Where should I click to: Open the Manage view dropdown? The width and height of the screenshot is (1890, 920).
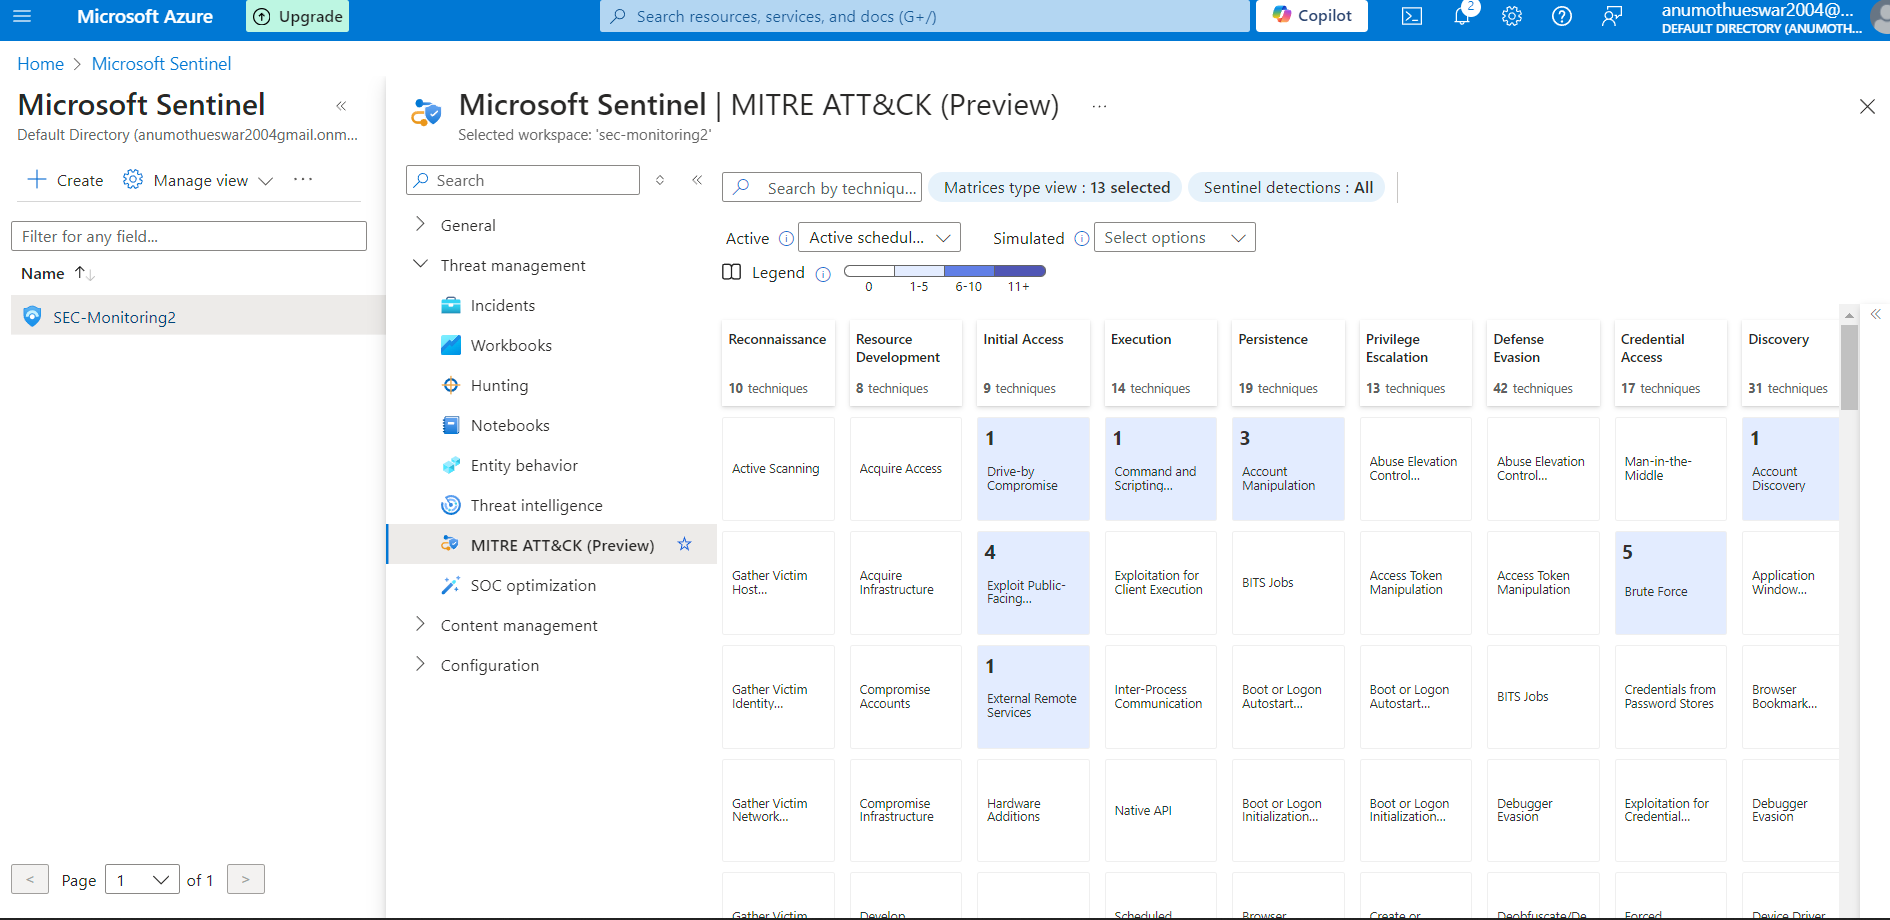tap(198, 180)
